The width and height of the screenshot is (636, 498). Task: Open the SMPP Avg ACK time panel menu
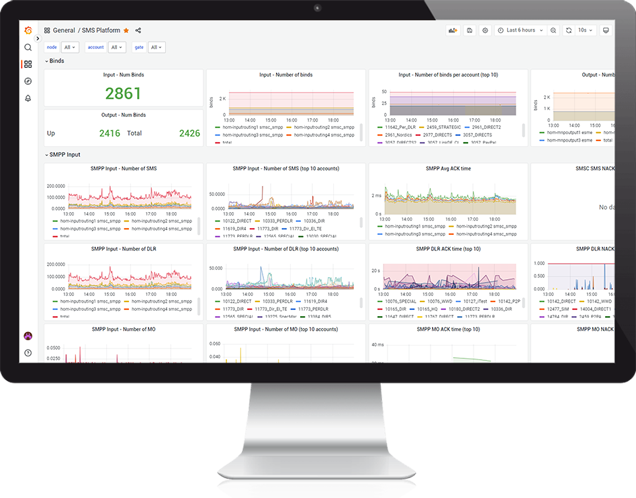pyautogui.click(x=448, y=169)
